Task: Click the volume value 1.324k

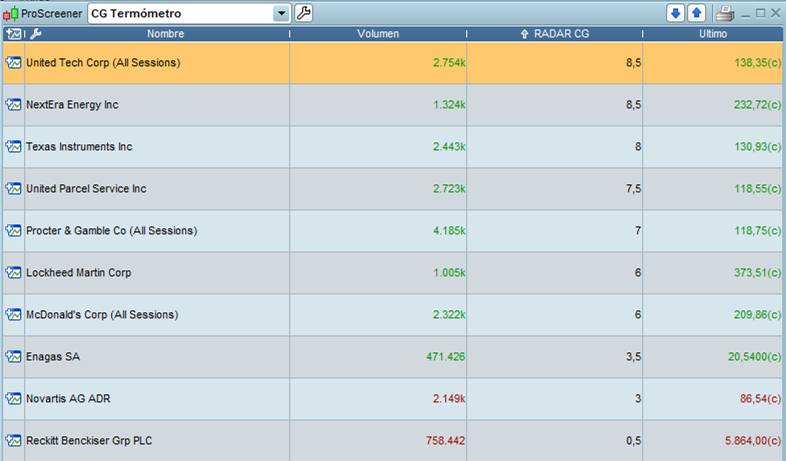Action: (449, 105)
